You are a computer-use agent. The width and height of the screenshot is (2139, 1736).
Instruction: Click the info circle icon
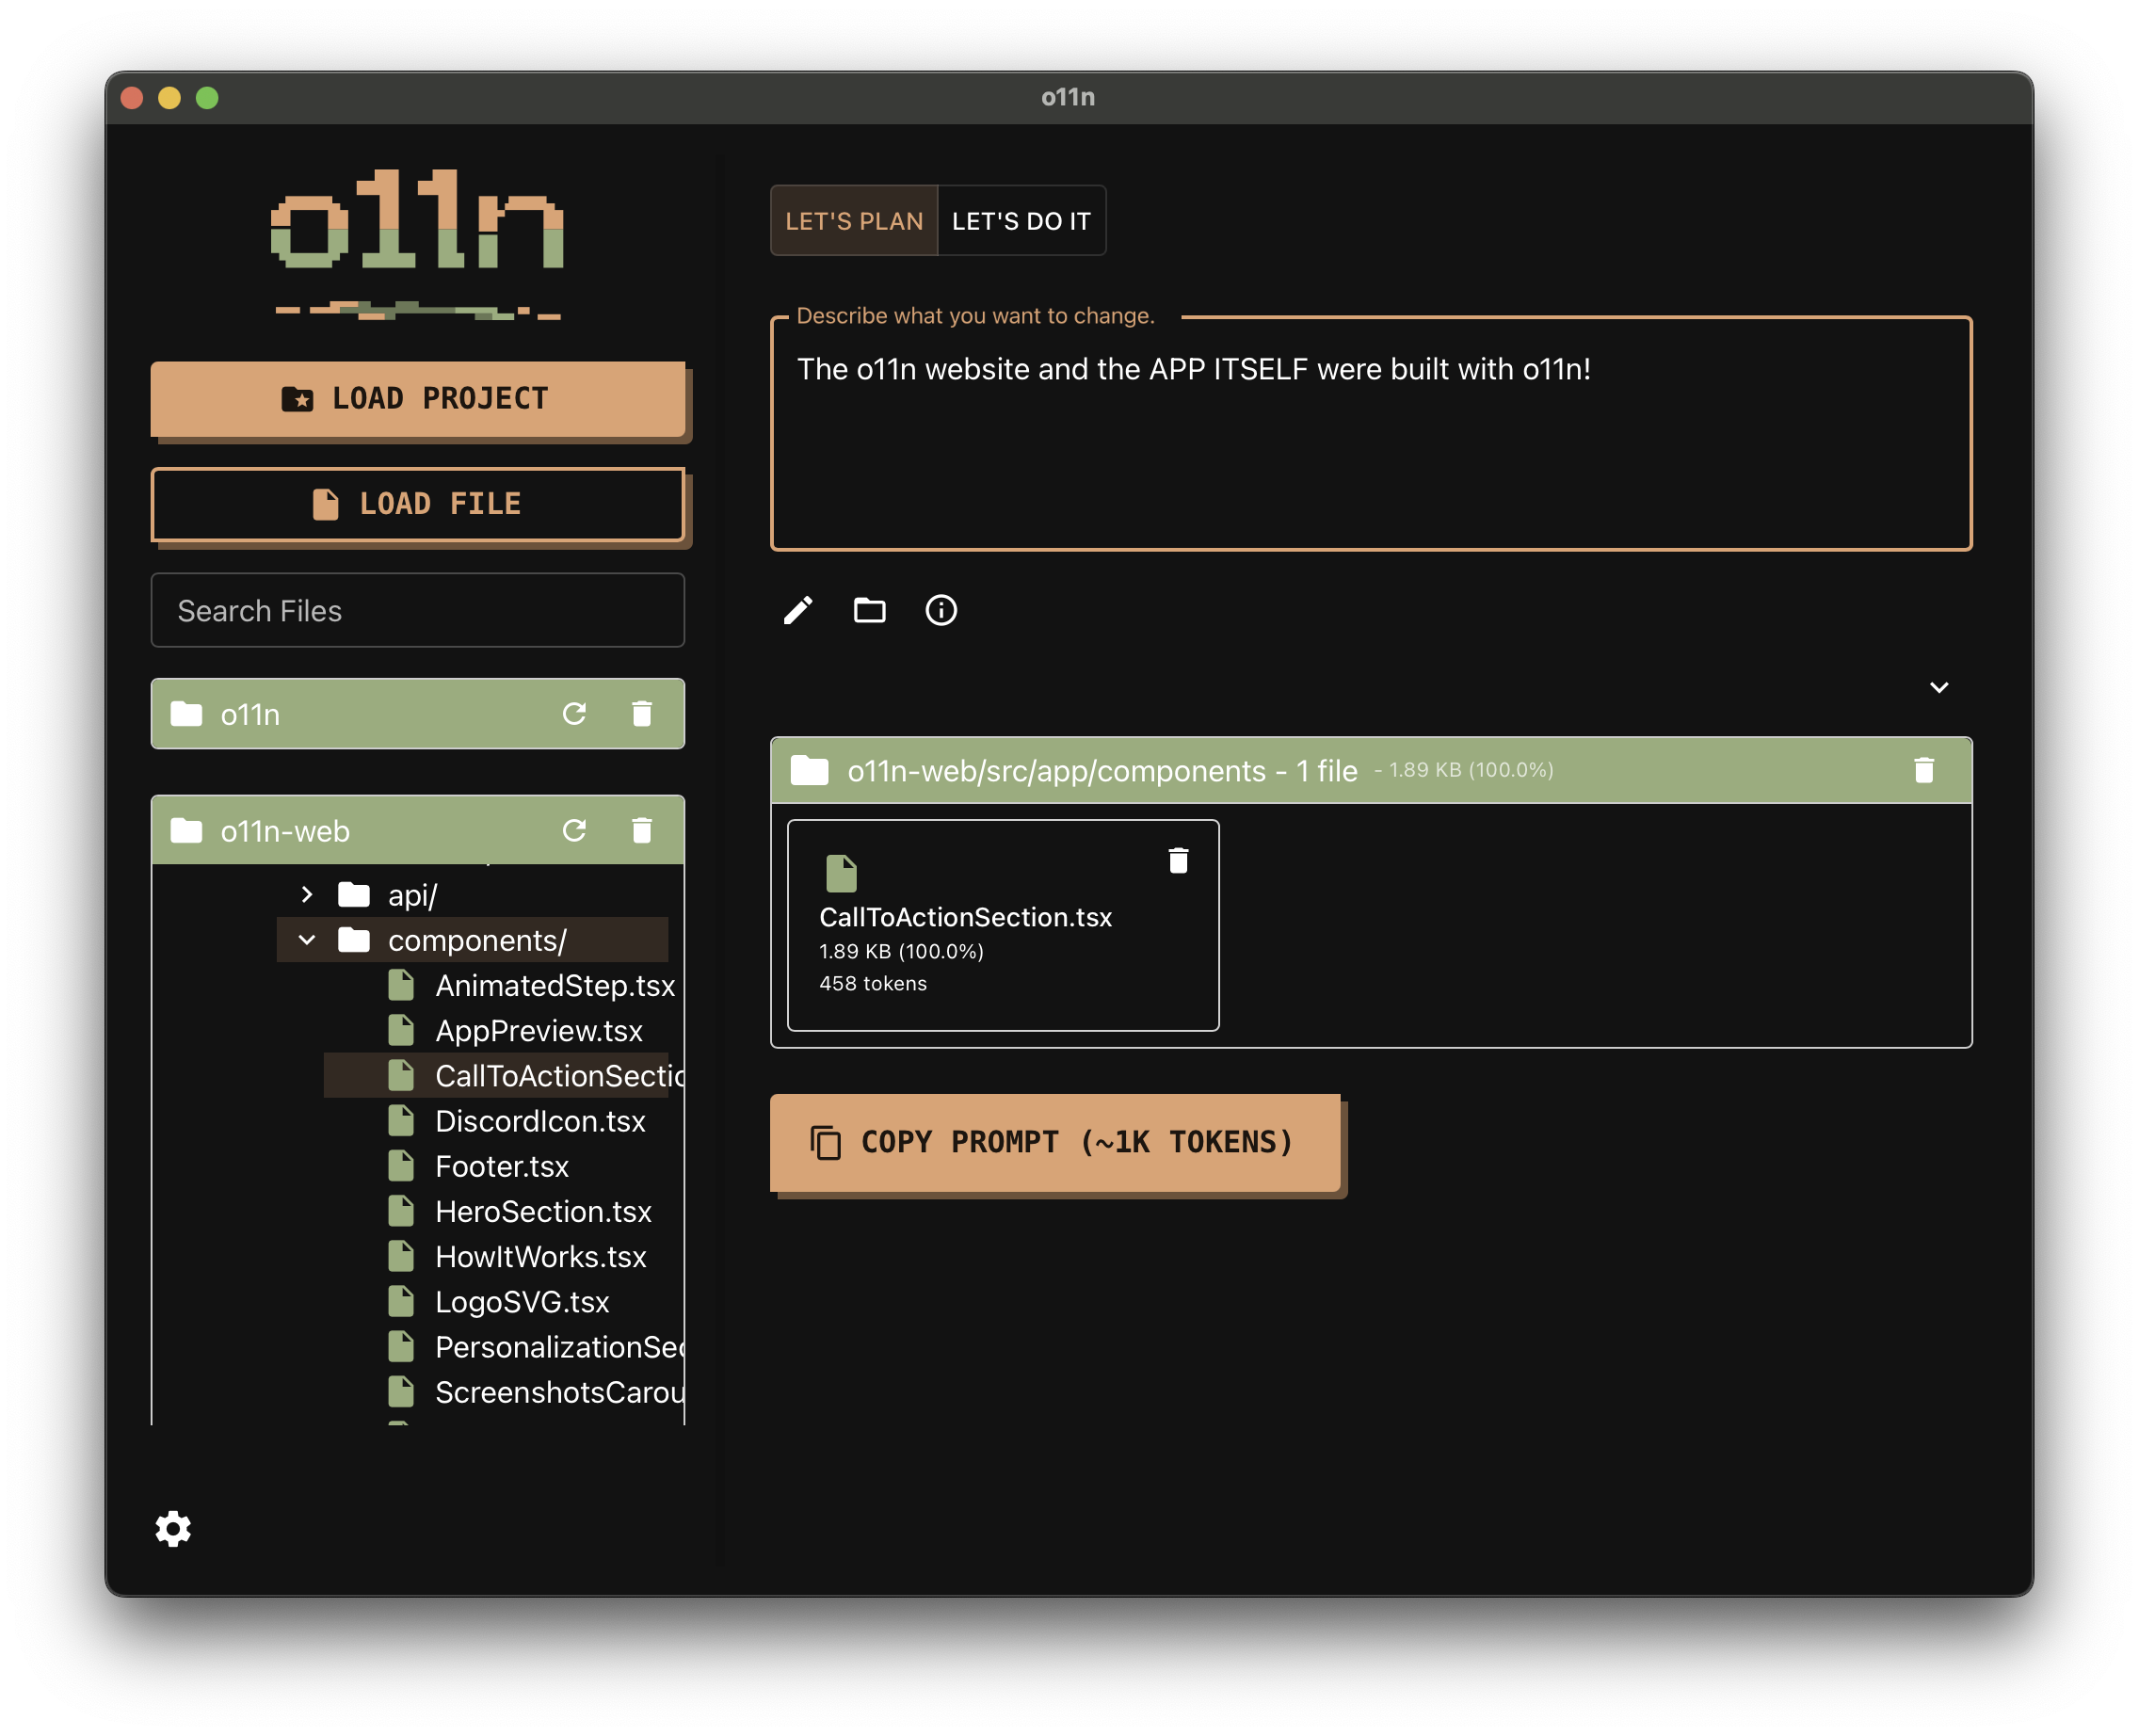940,610
